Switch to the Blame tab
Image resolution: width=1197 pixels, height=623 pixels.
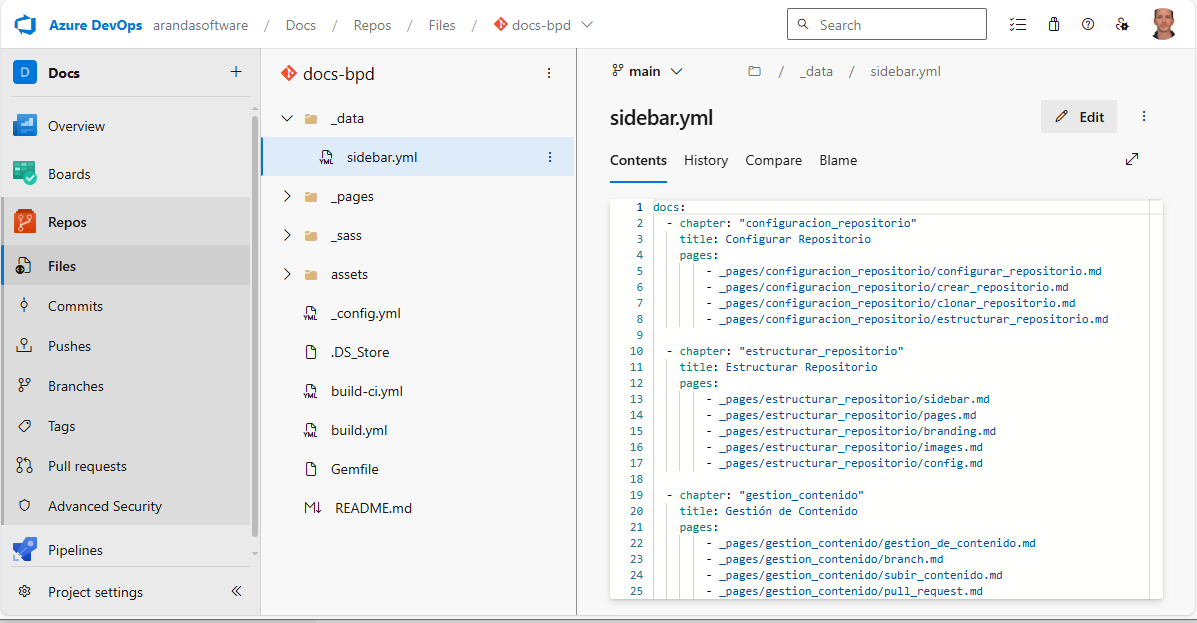coord(837,160)
